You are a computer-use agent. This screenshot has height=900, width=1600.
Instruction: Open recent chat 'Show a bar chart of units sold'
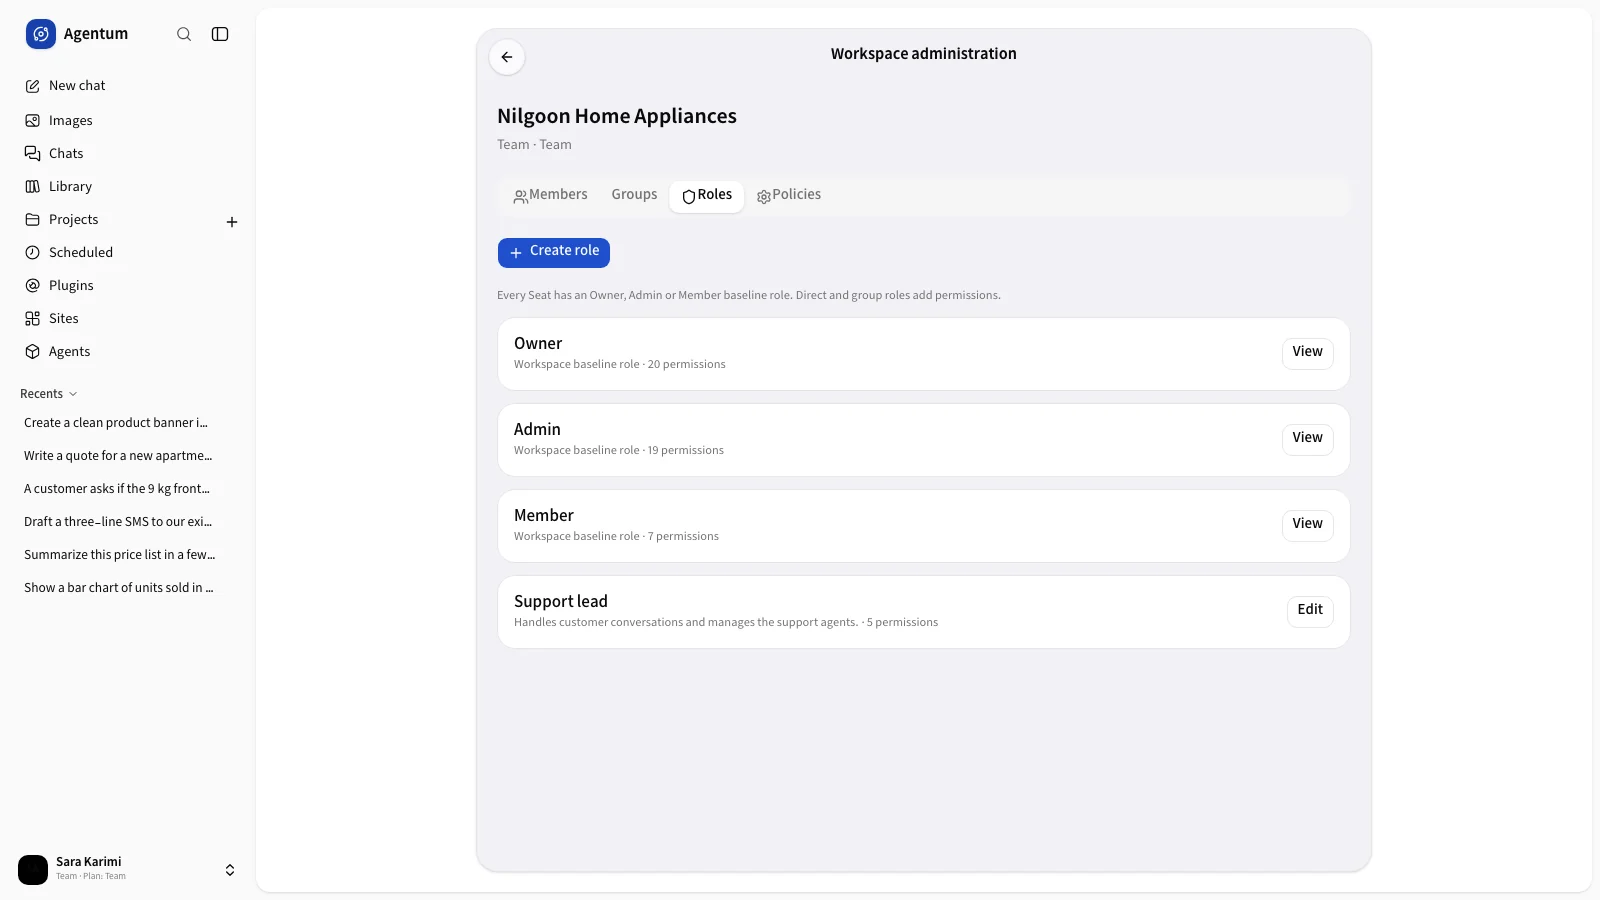(119, 588)
